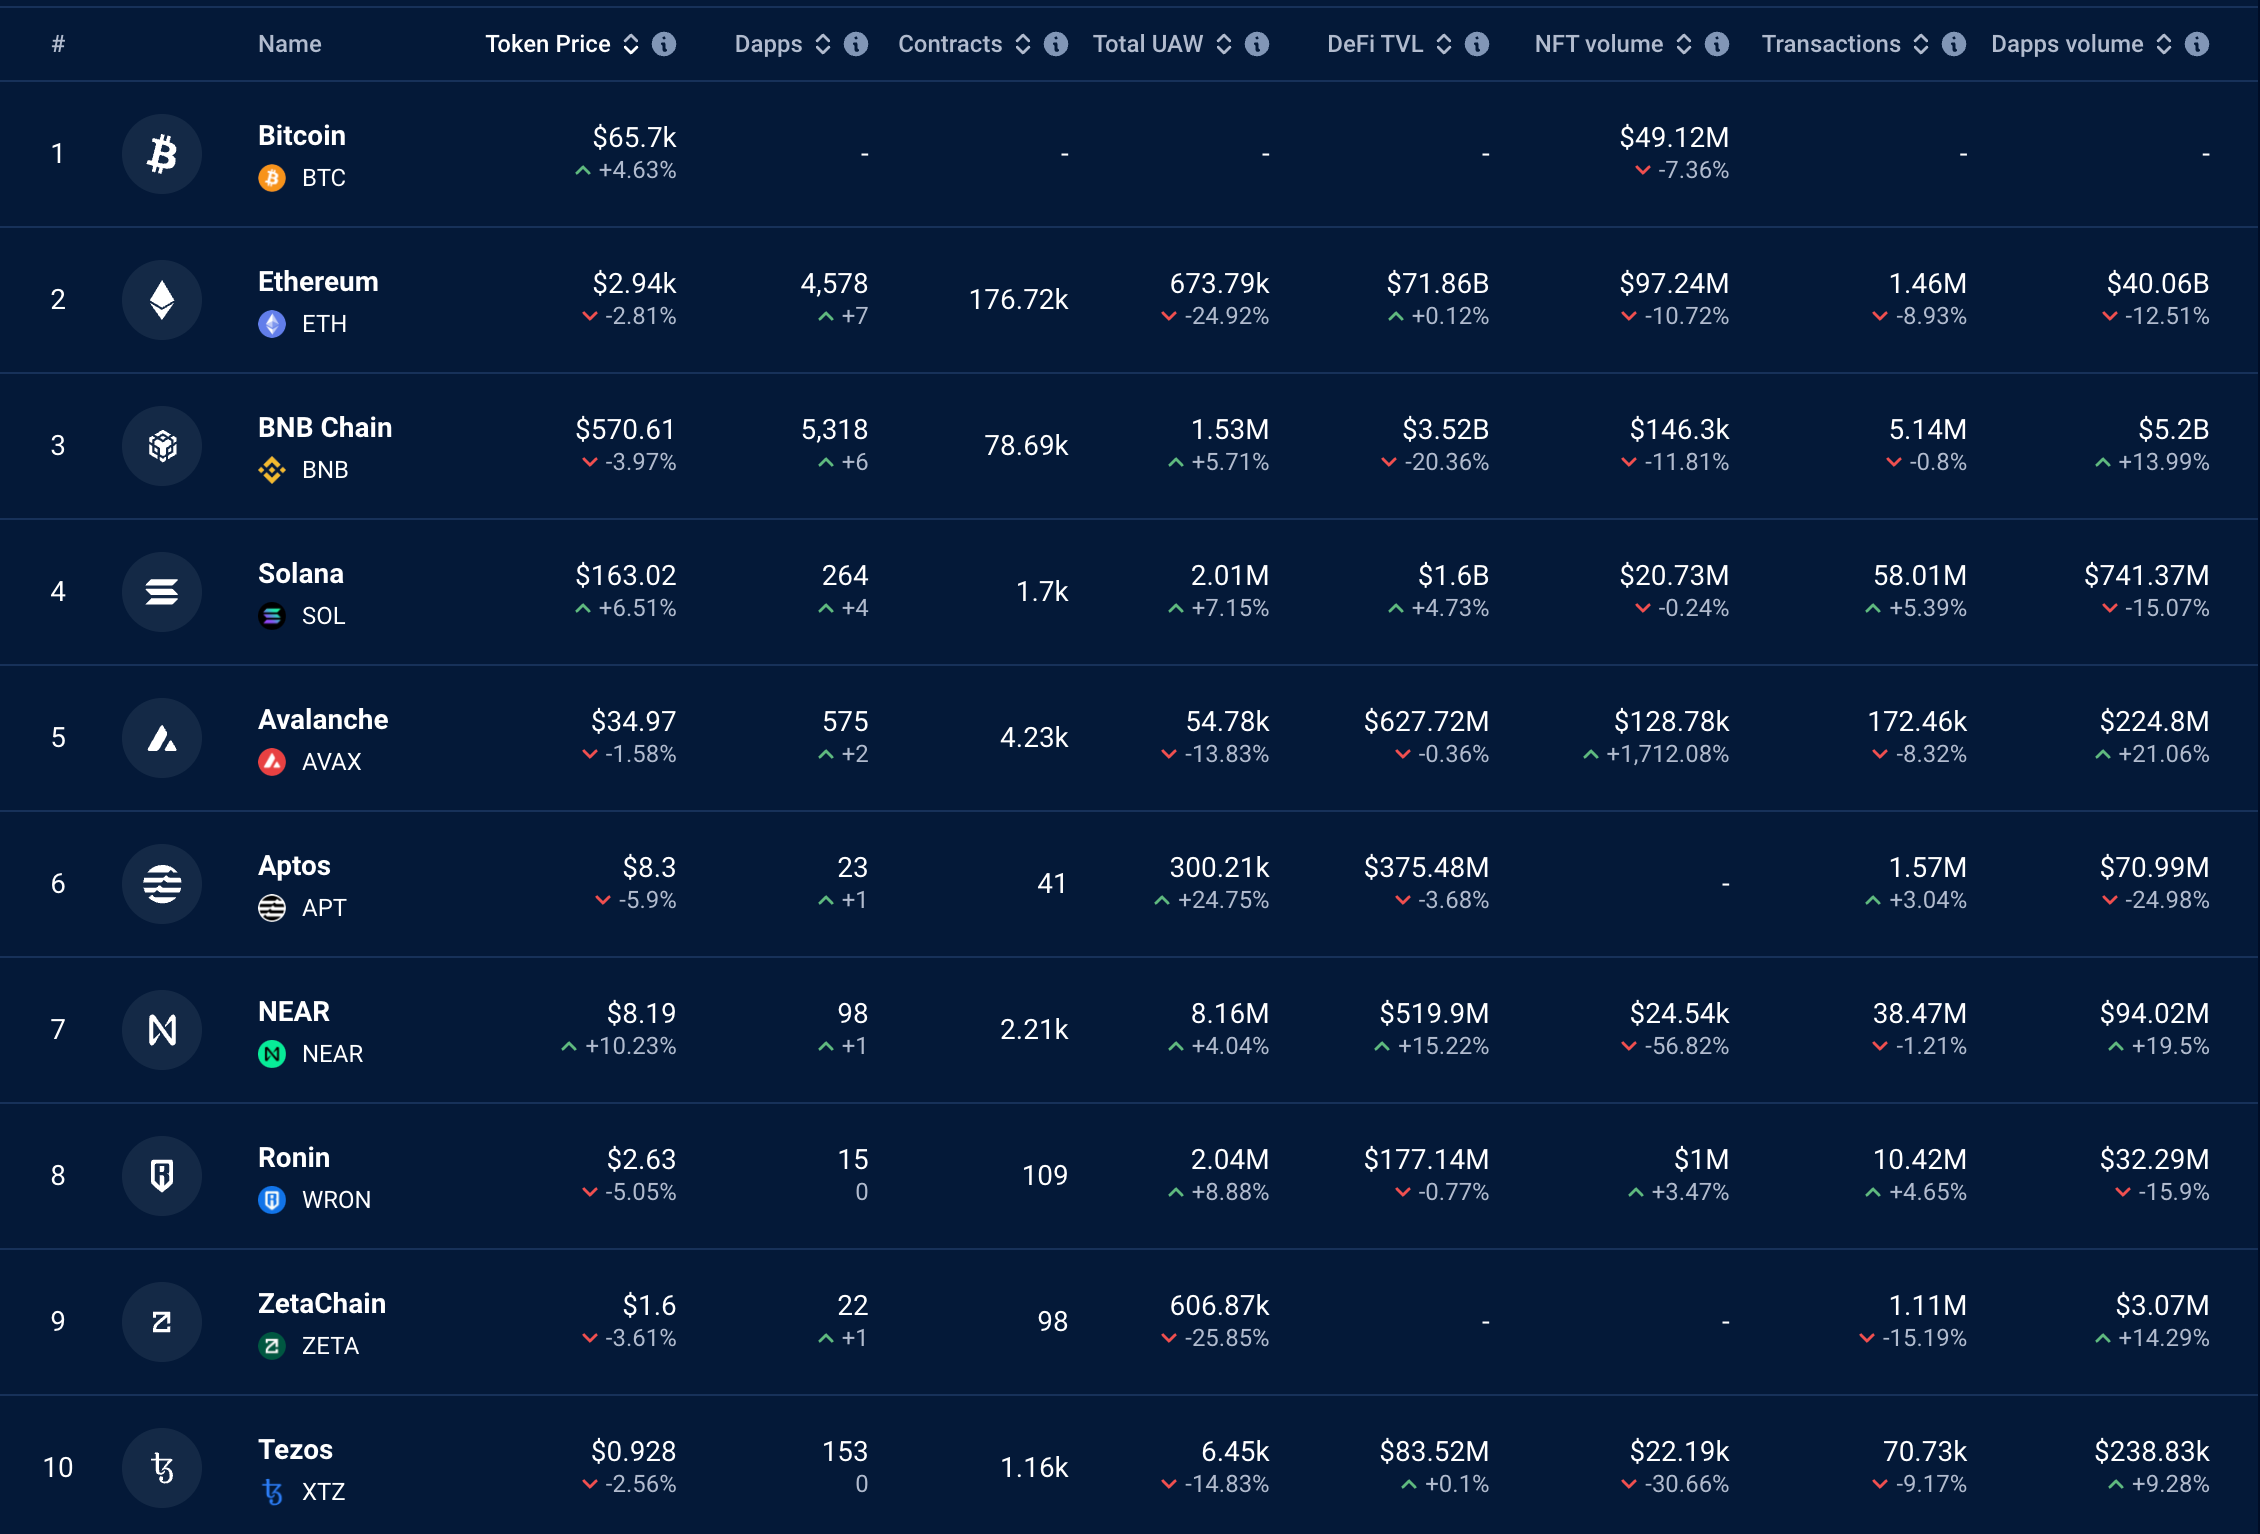Click the Ethereum chain logo icon
The height and width of the screenshot is (1534, 2260).
(x=162, y=300)
